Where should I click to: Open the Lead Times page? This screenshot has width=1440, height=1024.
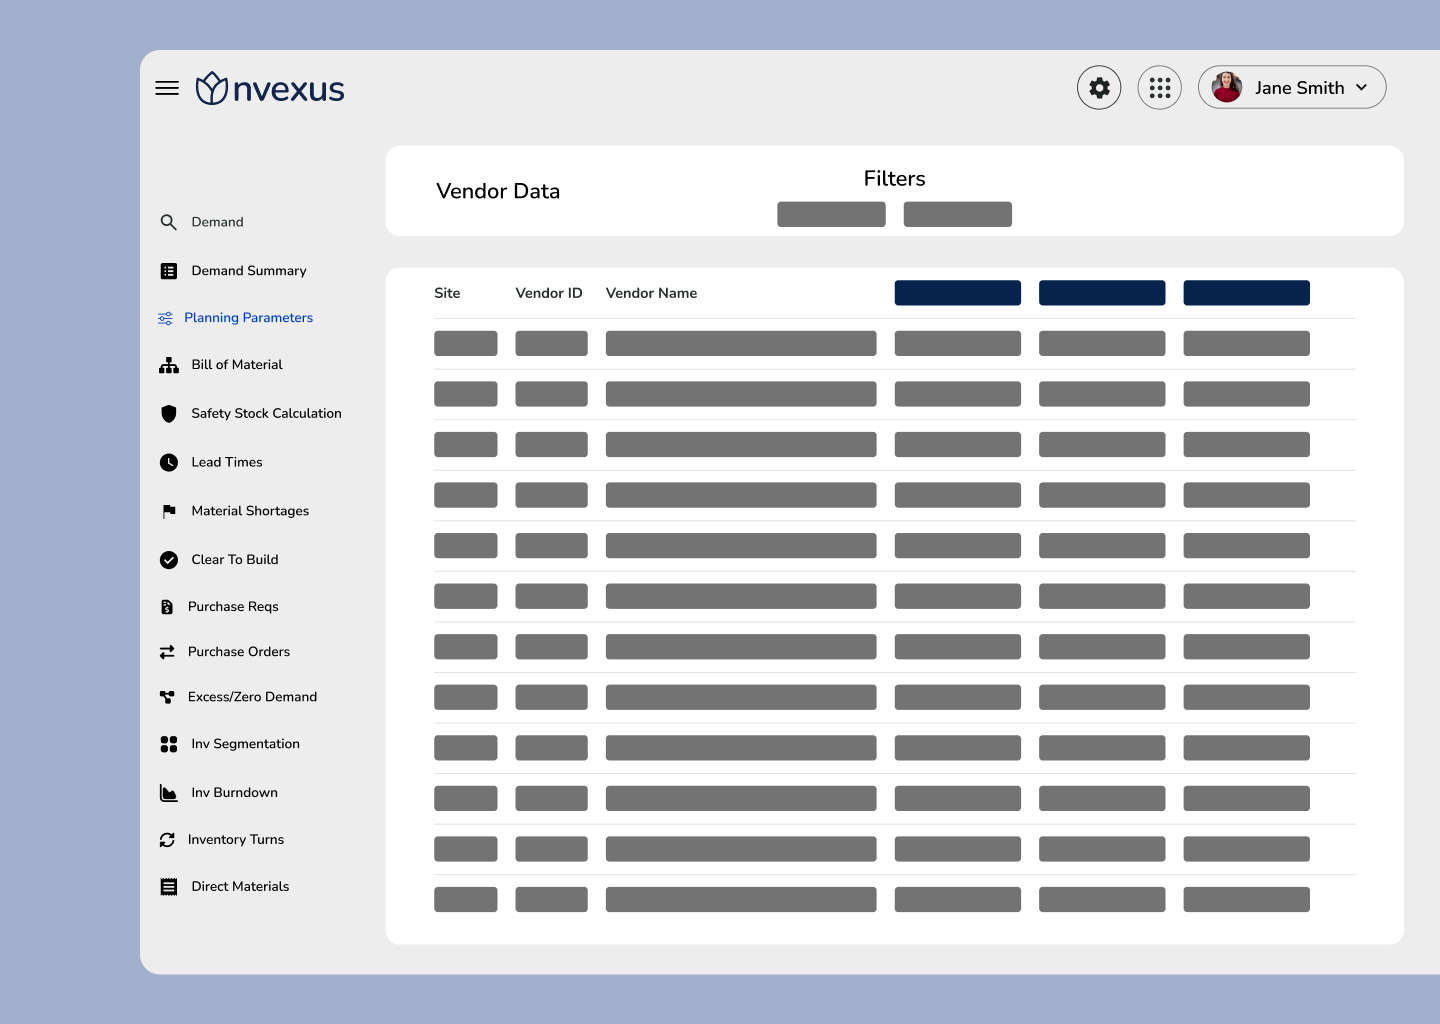point(227,462)
